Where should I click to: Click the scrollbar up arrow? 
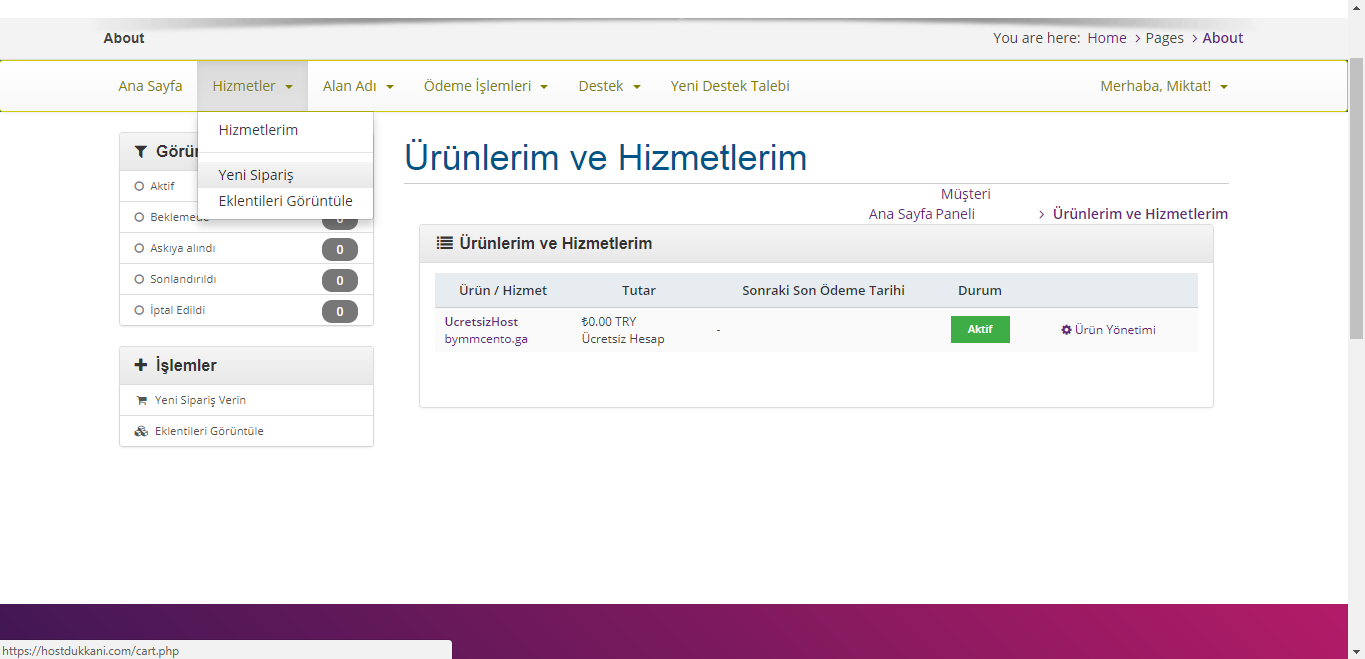[1357, 8]
